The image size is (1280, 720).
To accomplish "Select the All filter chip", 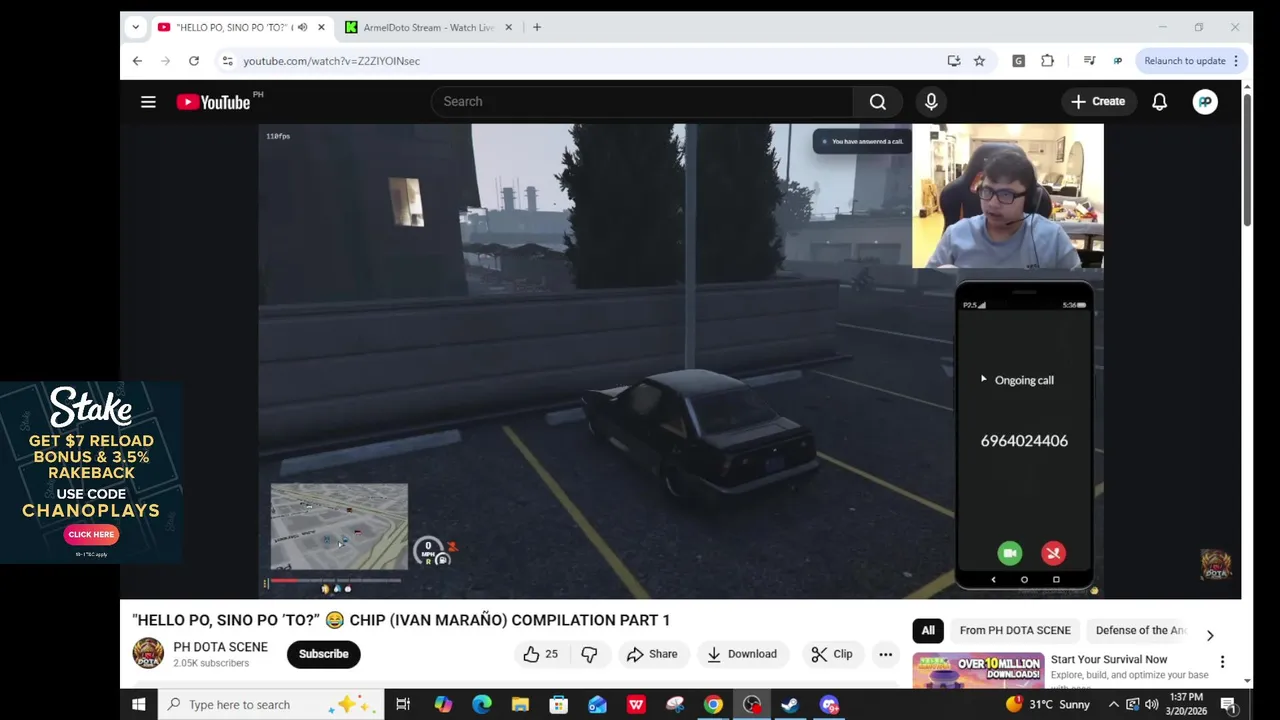I will [x=928, y=630].
